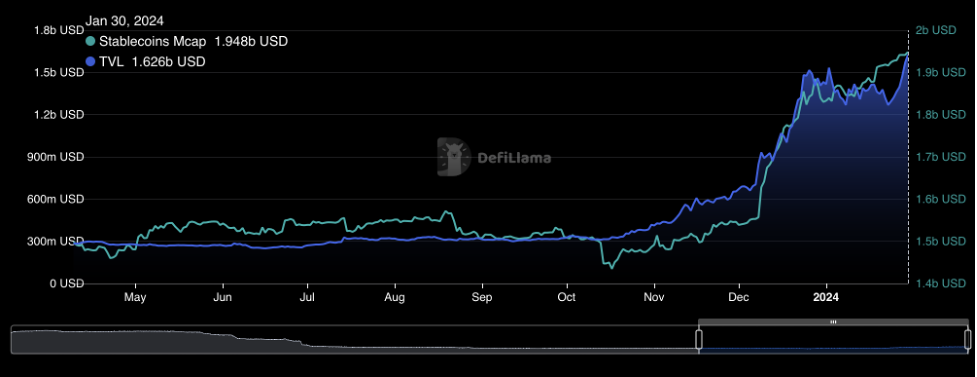Click the Stablecoins Mcap 1.948b USD legend text
The height and width of the screenshot is (377, 977).
click(x=193, y=42)
